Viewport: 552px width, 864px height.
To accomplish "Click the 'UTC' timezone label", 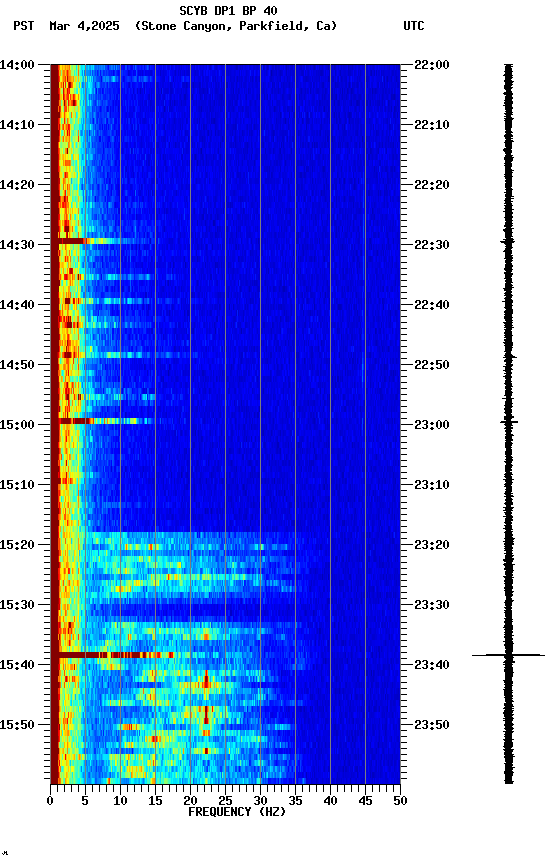I will [414, 26].
